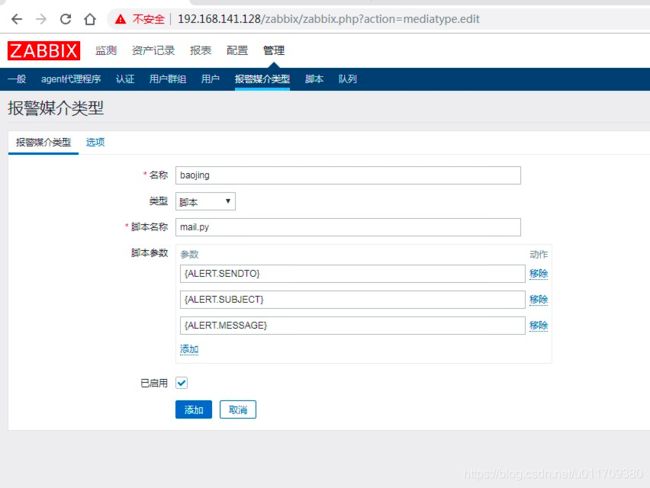
Task: Go to 报警媒介类型 submenu
Action: point(262,79)
